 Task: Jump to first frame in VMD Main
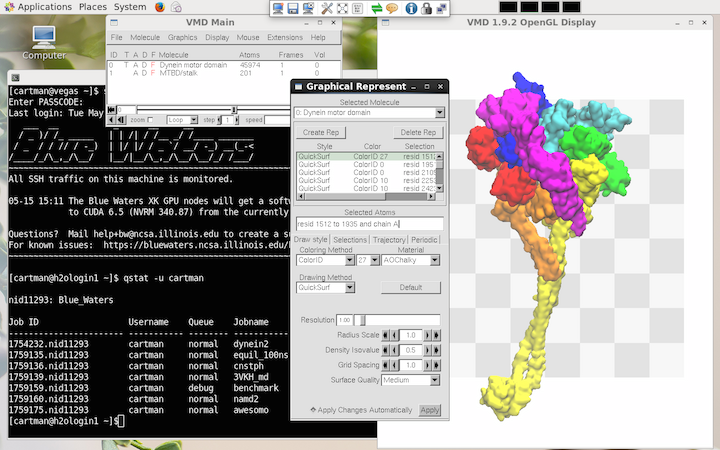tap(112, 110)
